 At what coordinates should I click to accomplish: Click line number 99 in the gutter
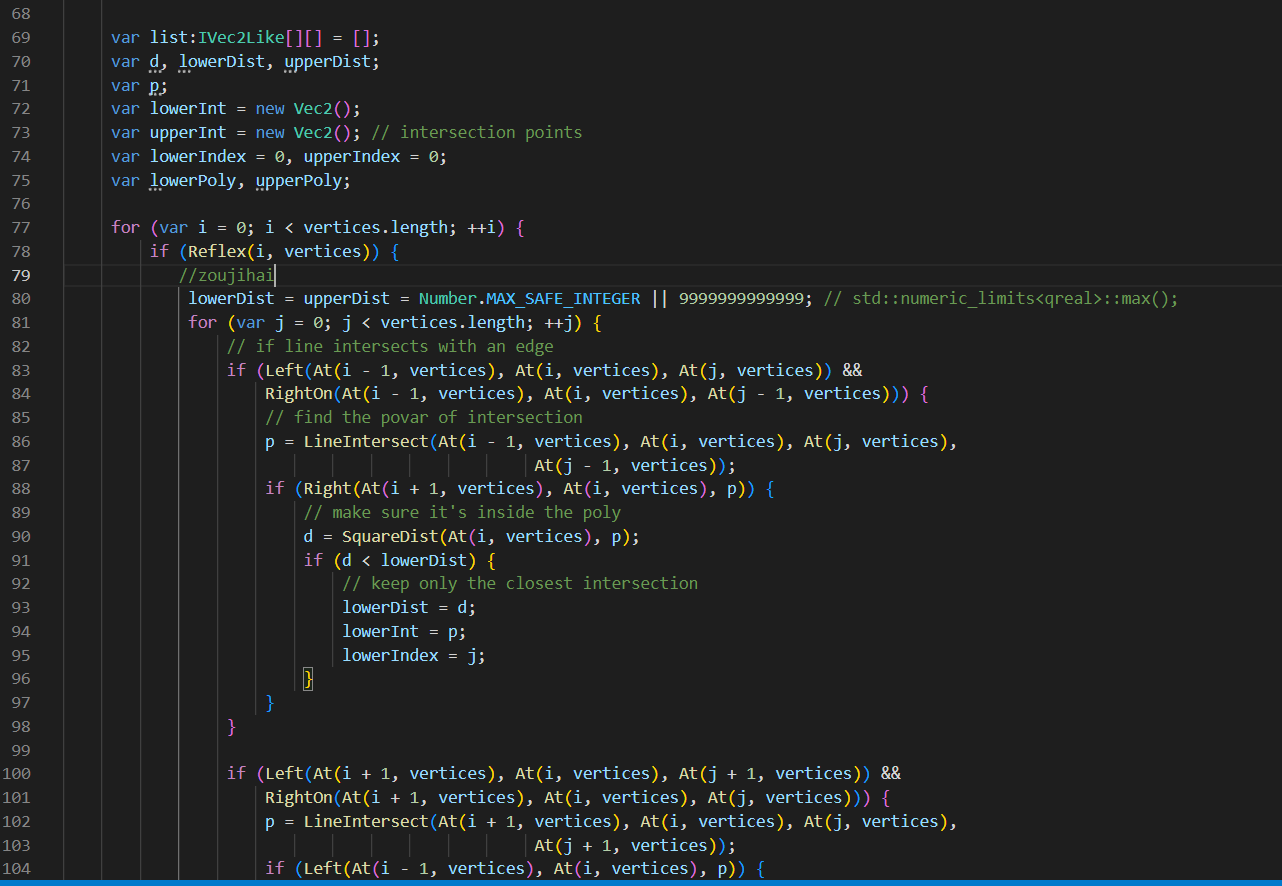point(21,751)
